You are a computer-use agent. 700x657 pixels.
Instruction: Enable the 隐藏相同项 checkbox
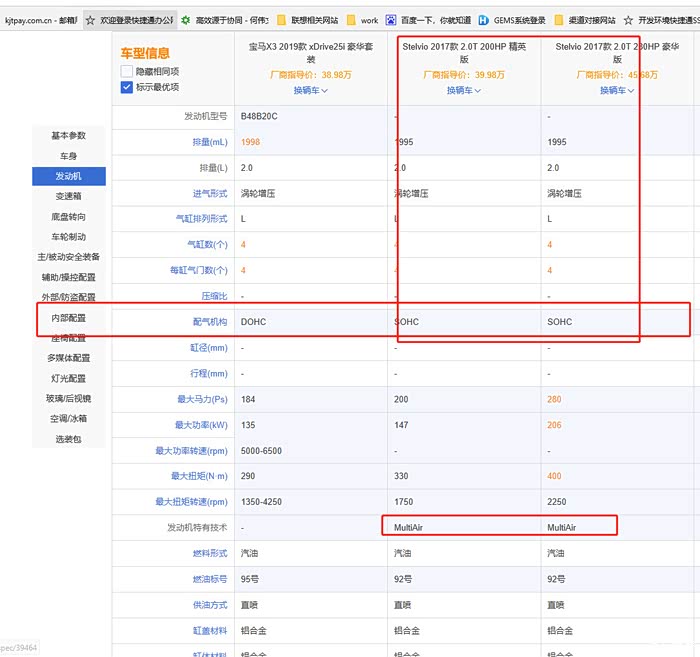click(127, 72)
